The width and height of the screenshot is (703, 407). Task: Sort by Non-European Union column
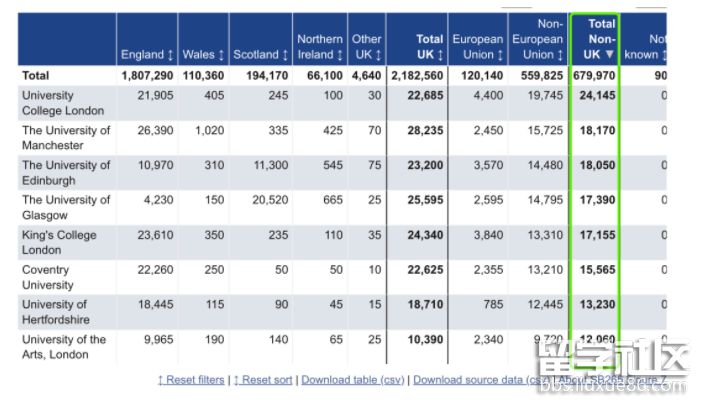pyautogui.click(x=537, y=39)
